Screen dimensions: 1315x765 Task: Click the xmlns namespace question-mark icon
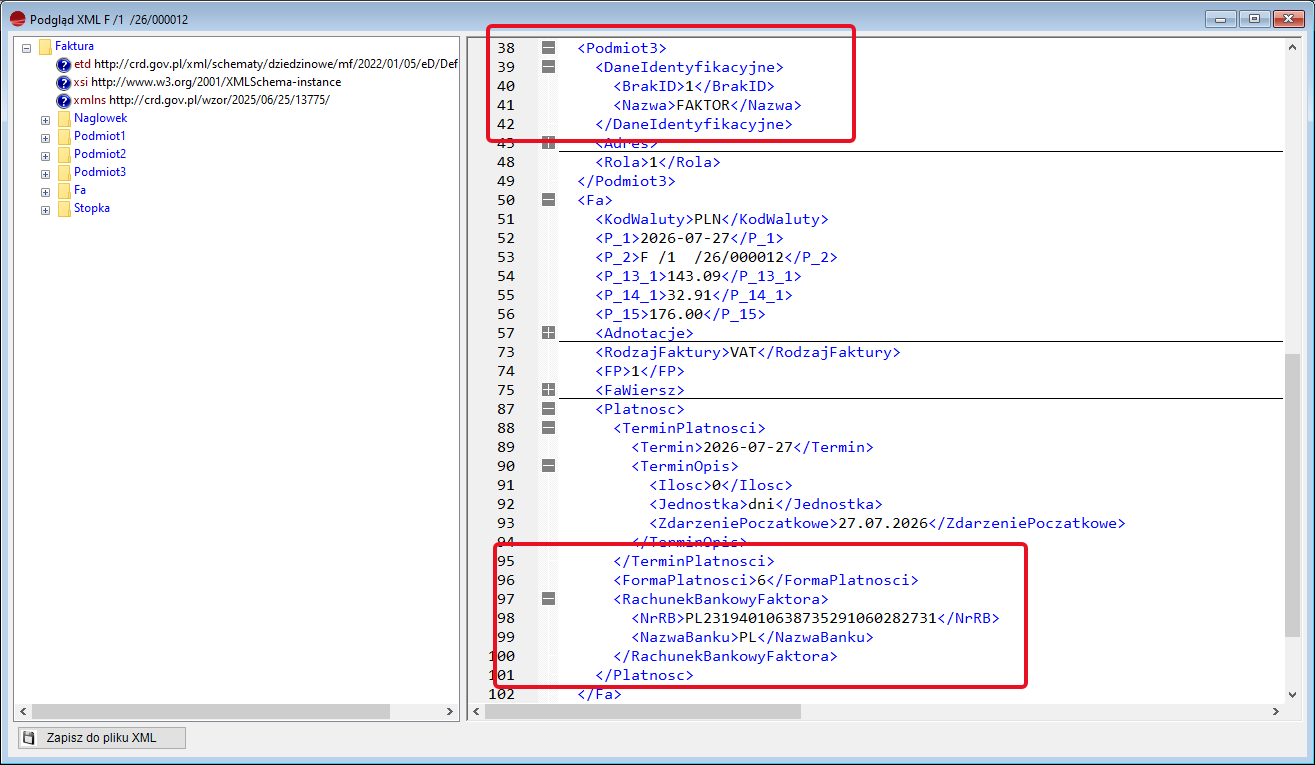(64, 100)
